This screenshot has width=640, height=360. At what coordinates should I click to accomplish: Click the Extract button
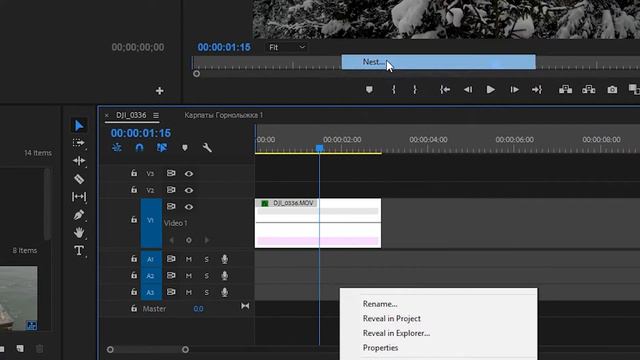pyautogui.click(x=589, y=89)
